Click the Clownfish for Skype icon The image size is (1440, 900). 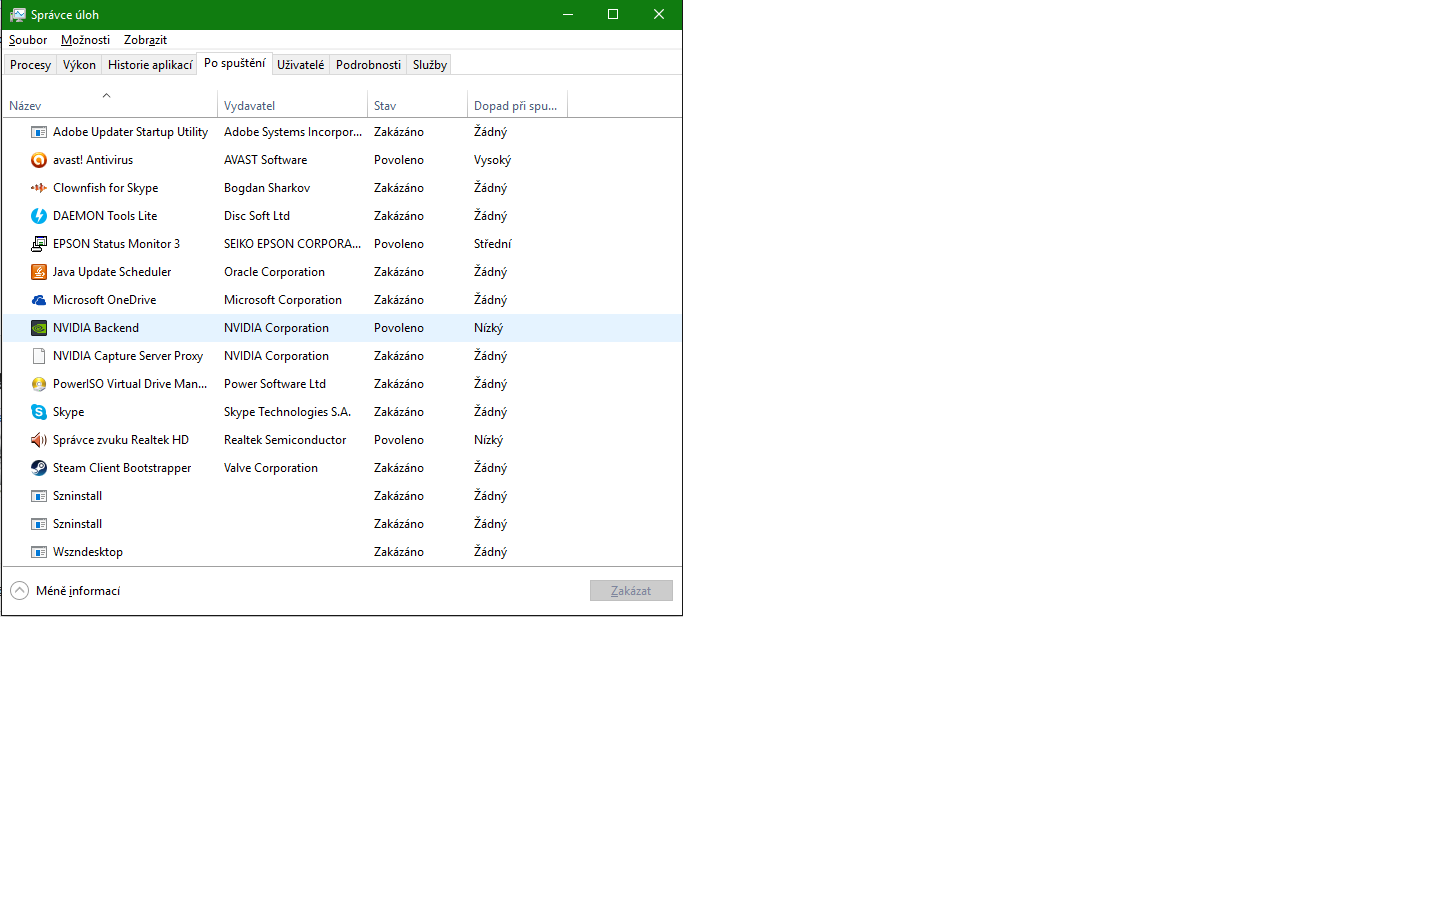39,188
